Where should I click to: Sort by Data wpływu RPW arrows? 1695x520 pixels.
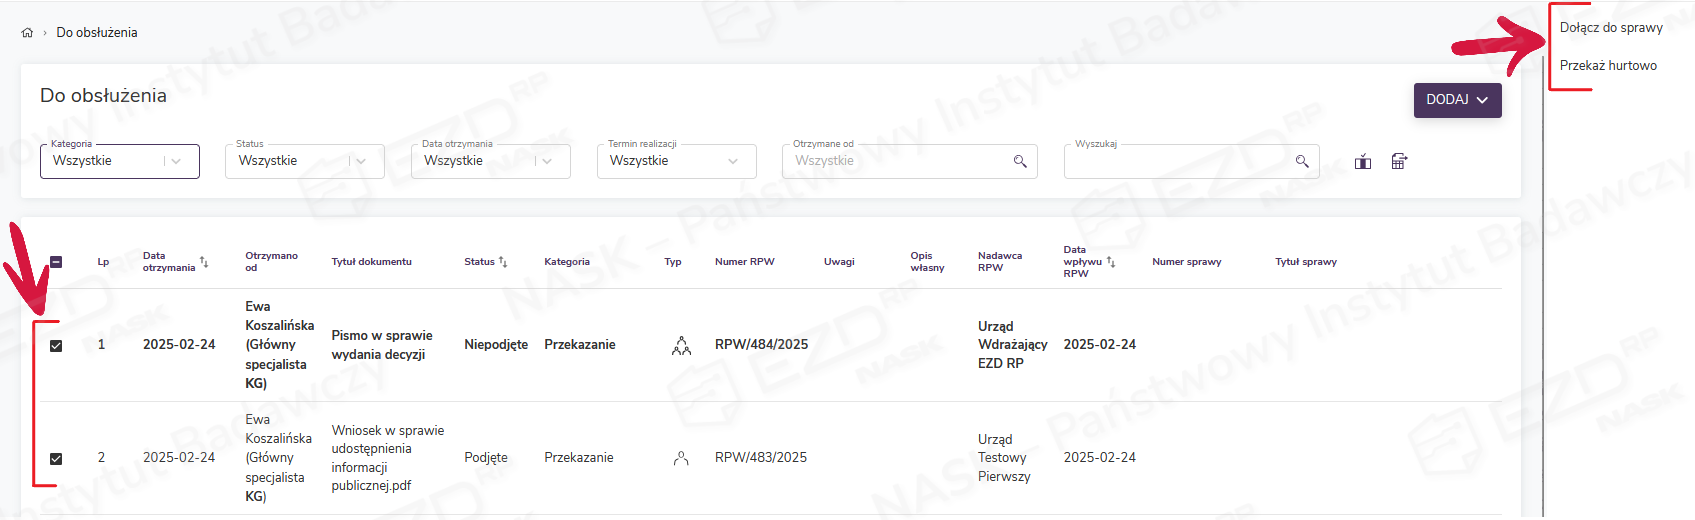tap(1111, 262)
